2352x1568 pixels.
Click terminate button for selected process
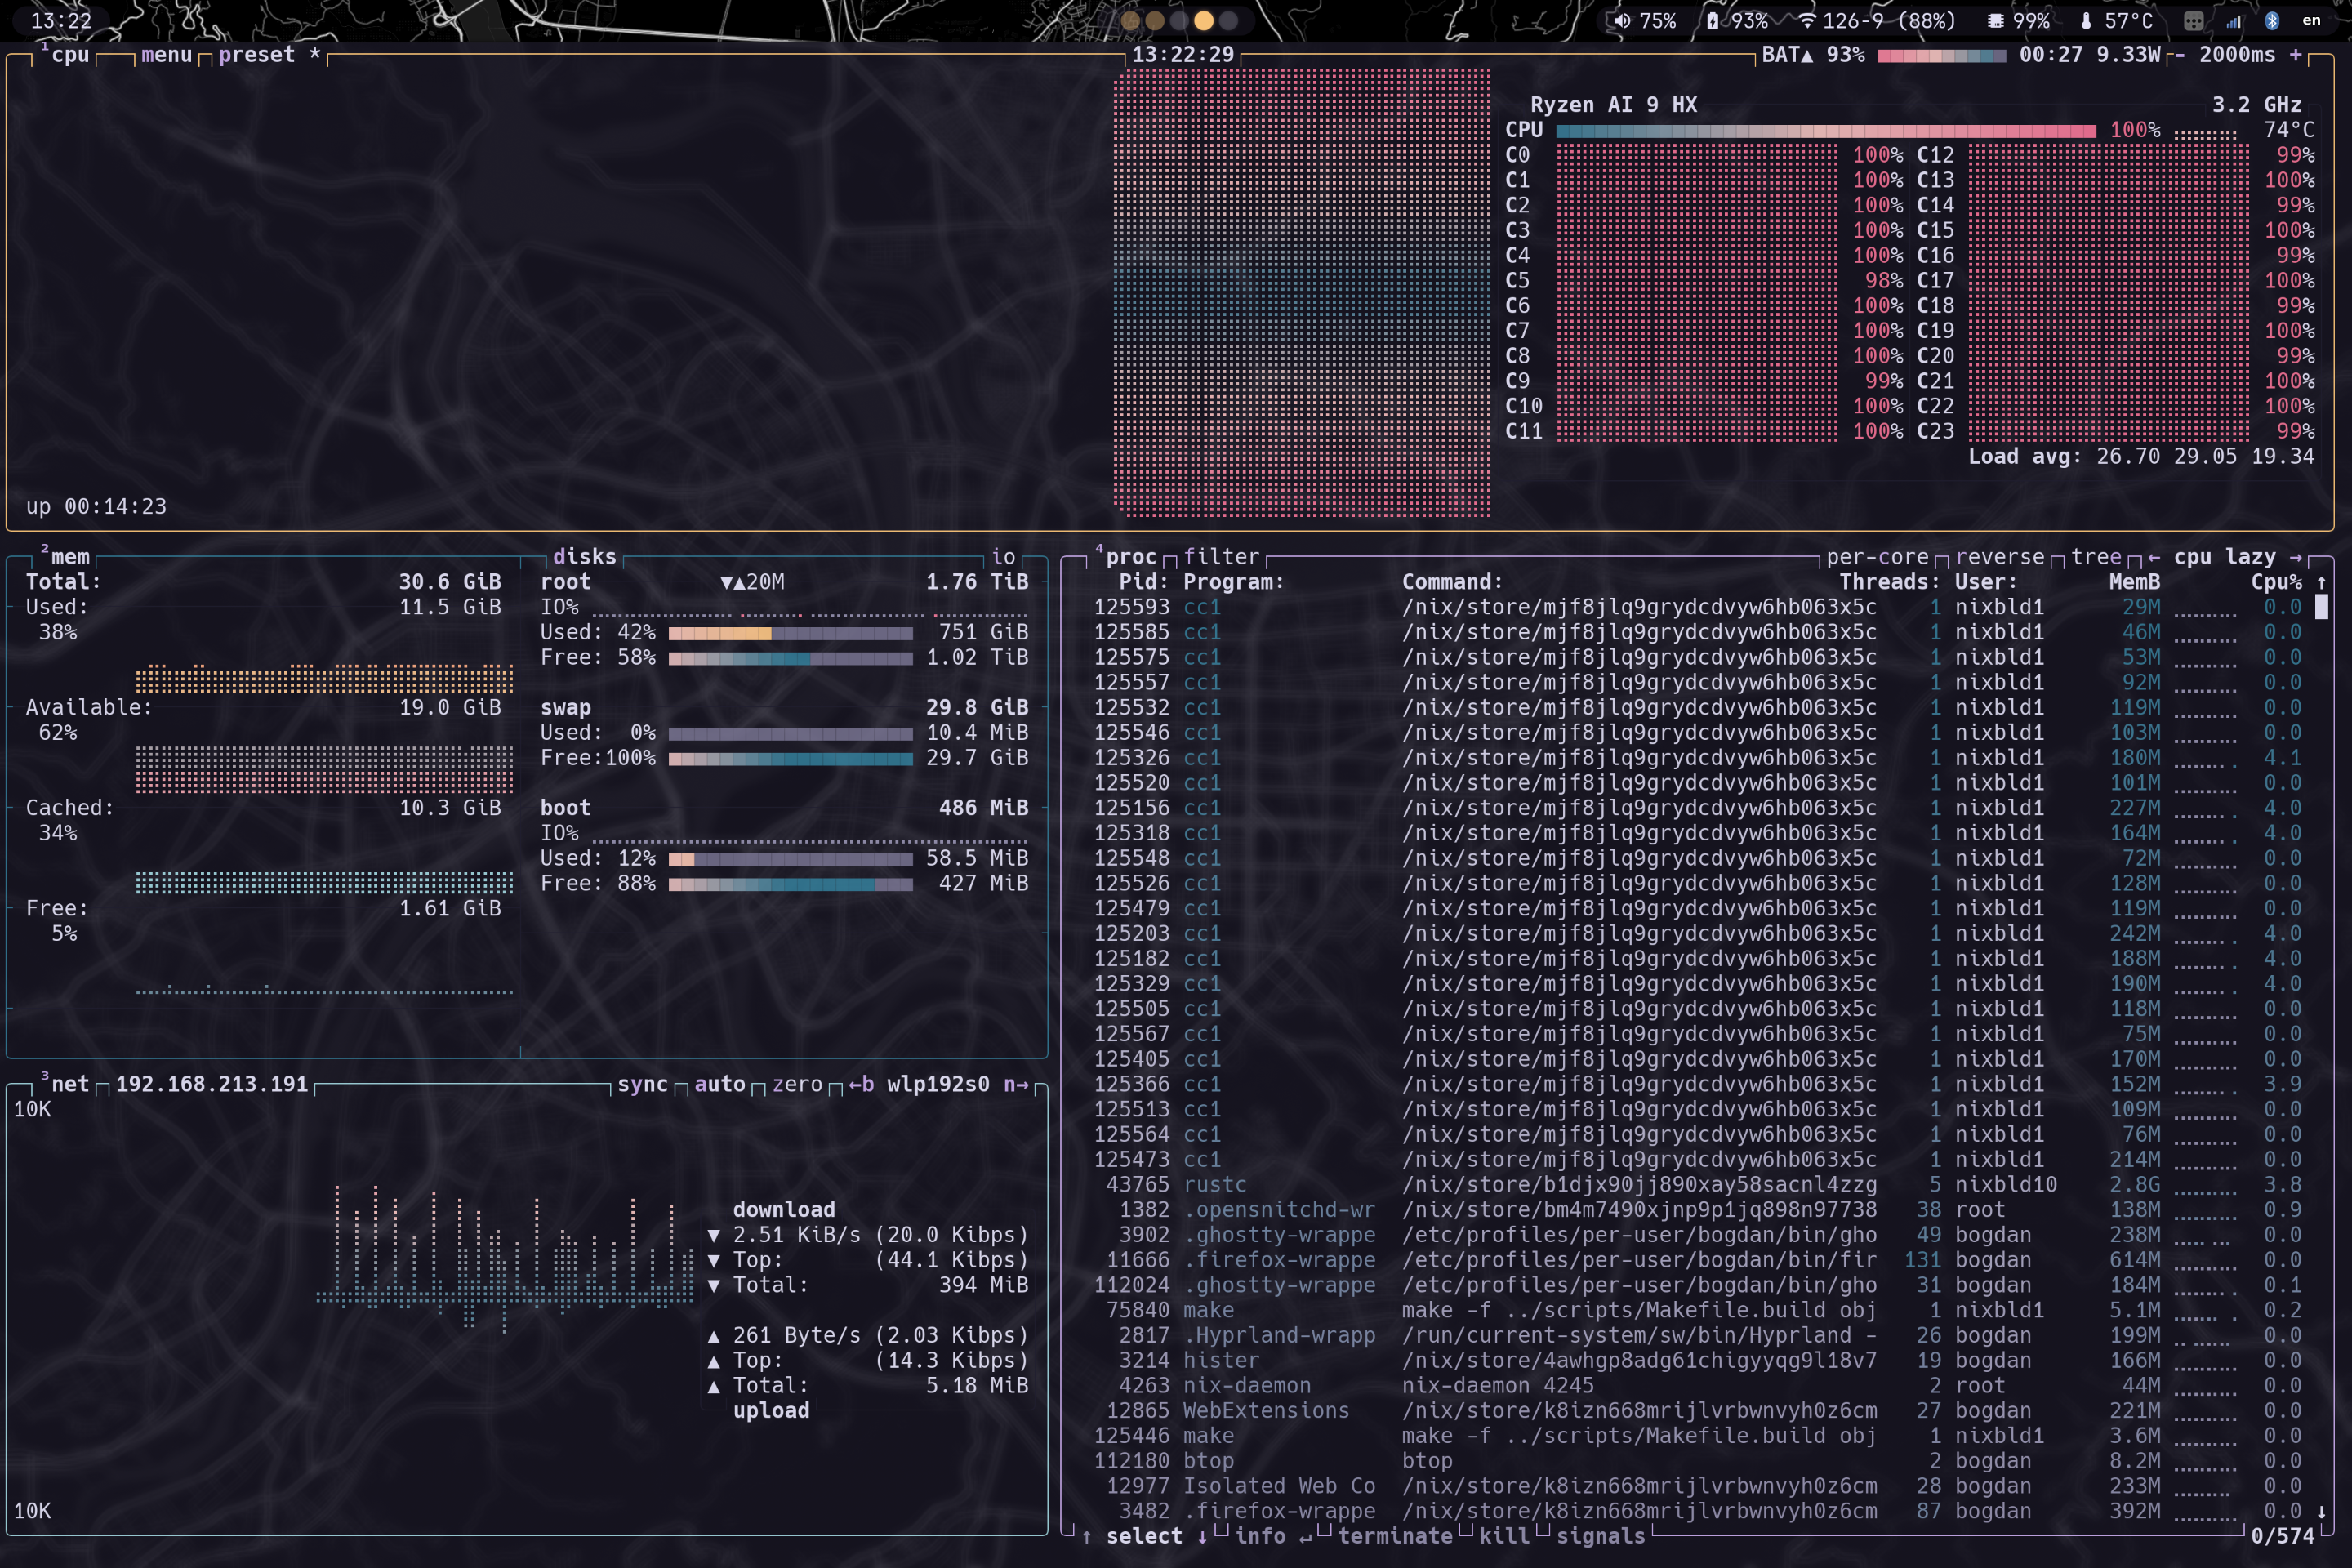1395,1536
